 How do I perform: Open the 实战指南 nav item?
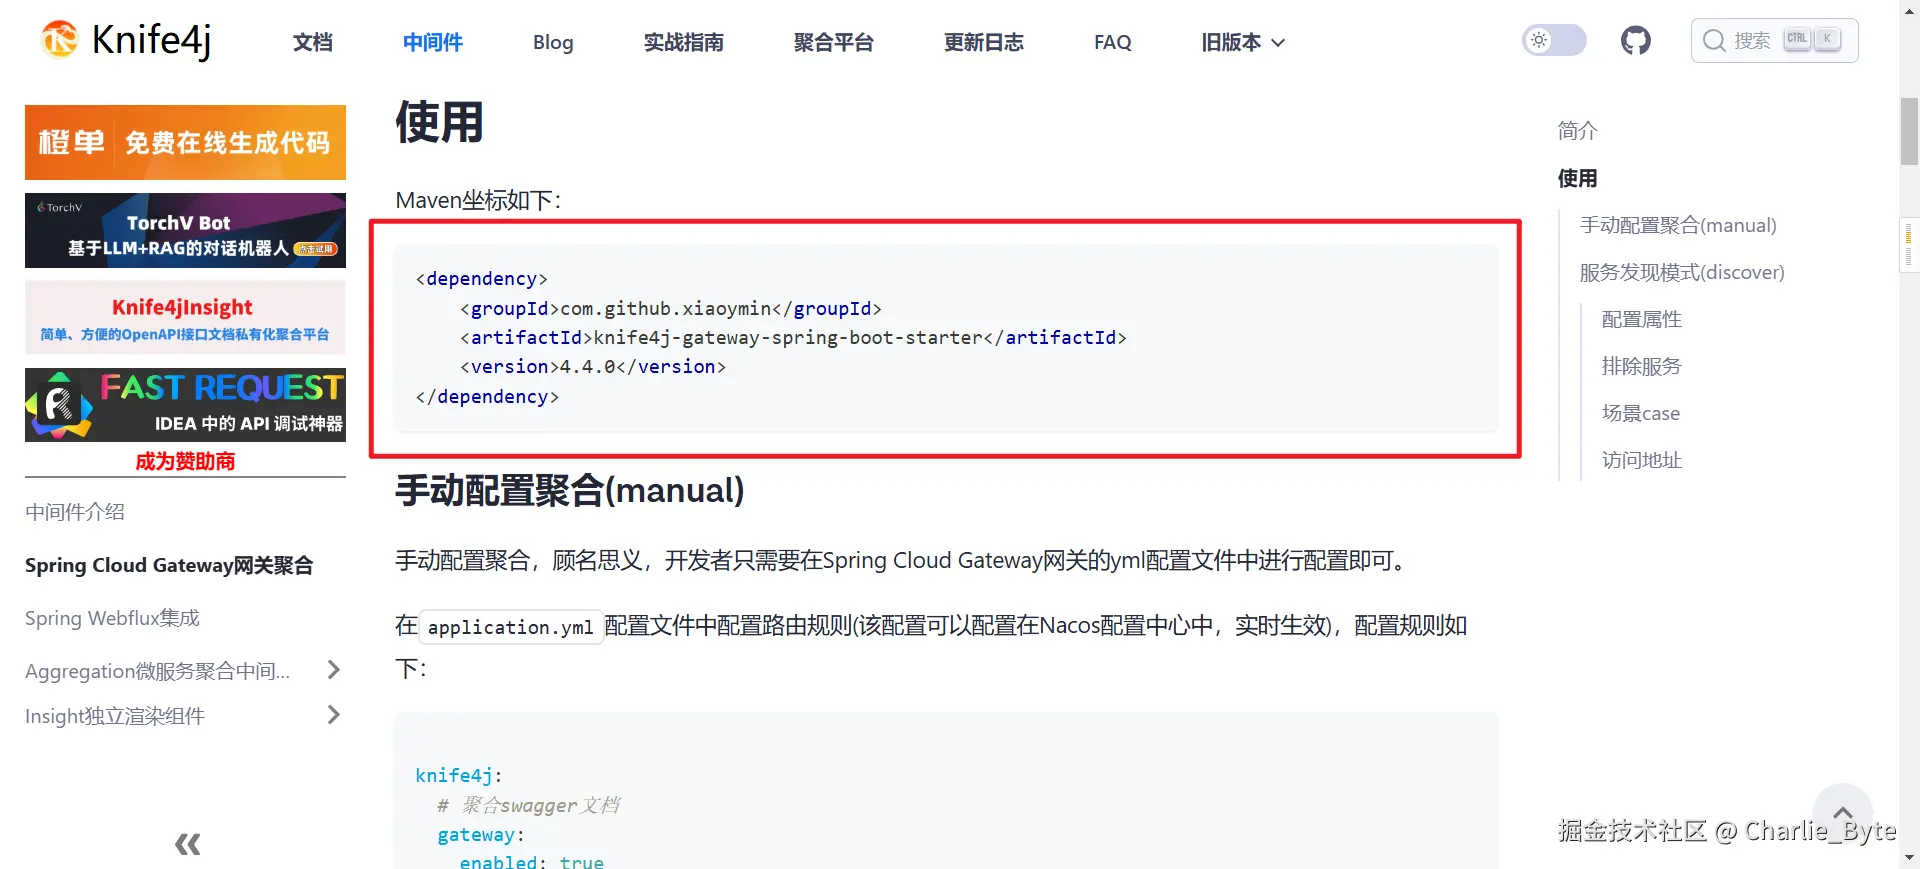(x=683, y=42)
